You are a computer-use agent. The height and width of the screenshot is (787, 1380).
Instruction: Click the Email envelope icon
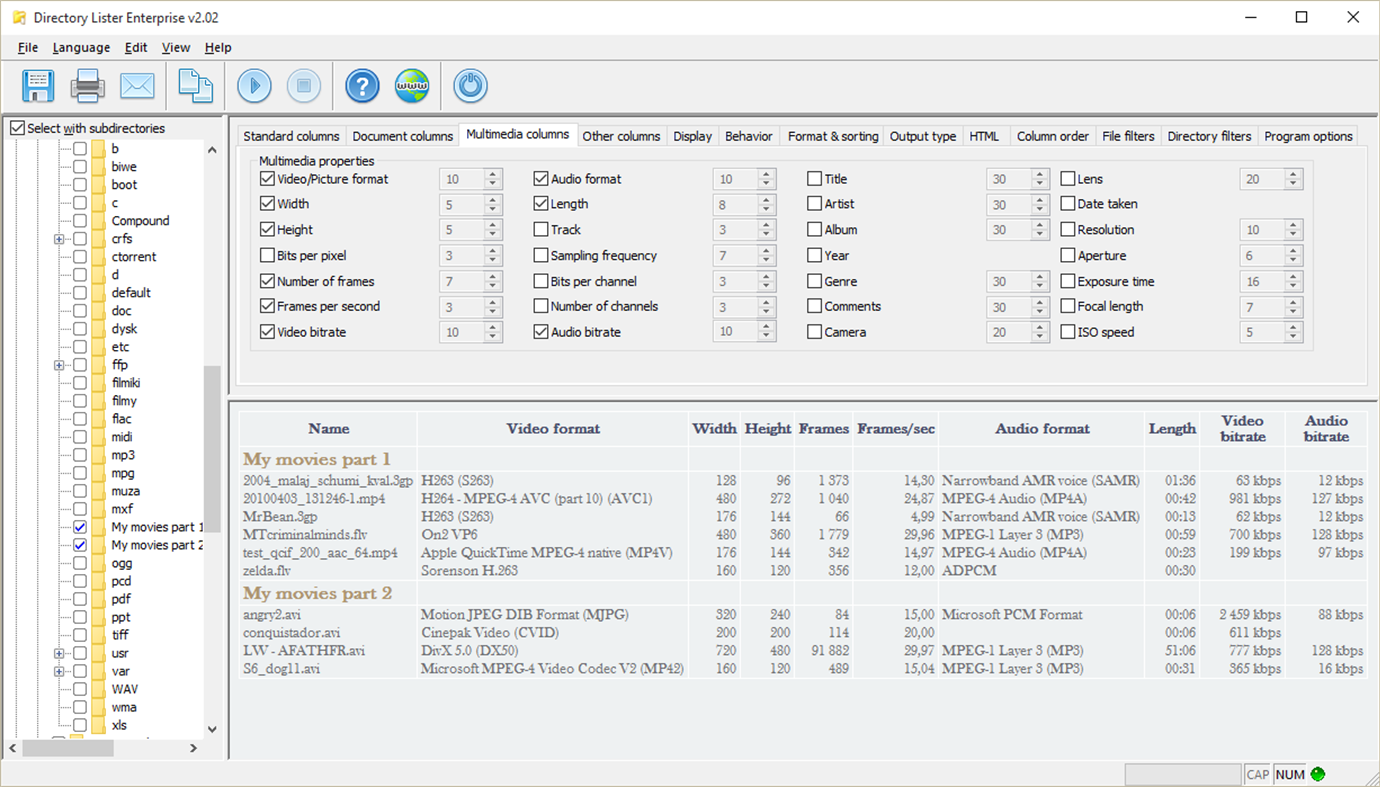coord(137,86)
